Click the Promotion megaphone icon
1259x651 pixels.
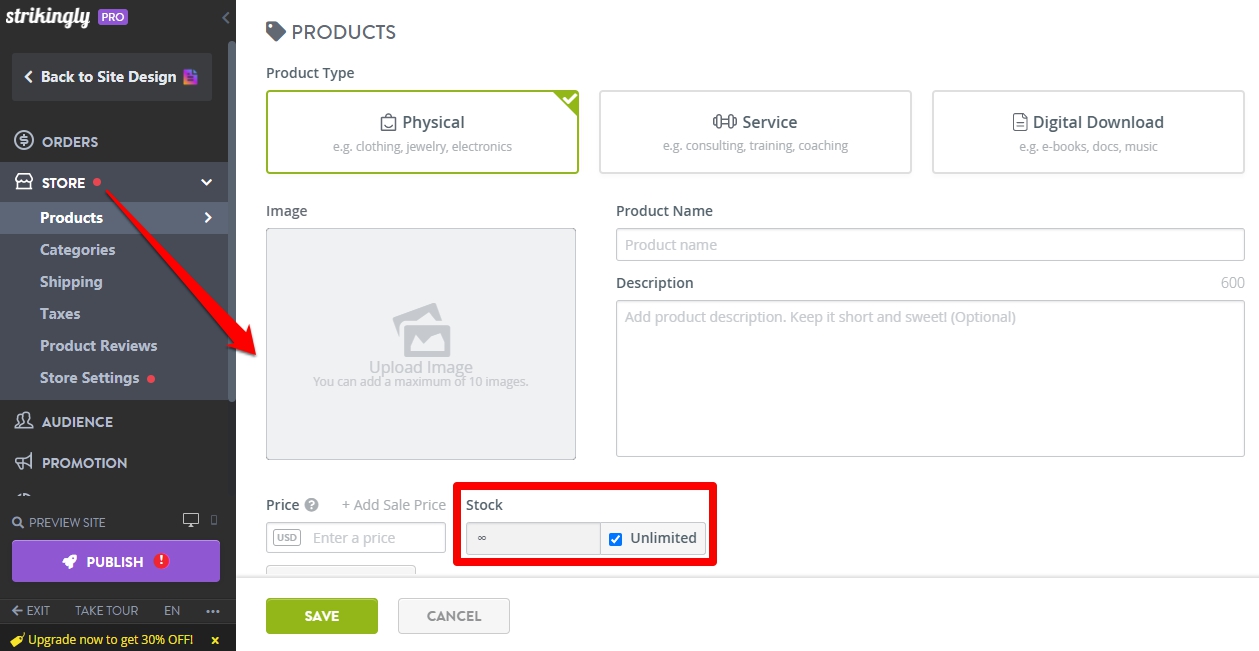pos(24,462)
